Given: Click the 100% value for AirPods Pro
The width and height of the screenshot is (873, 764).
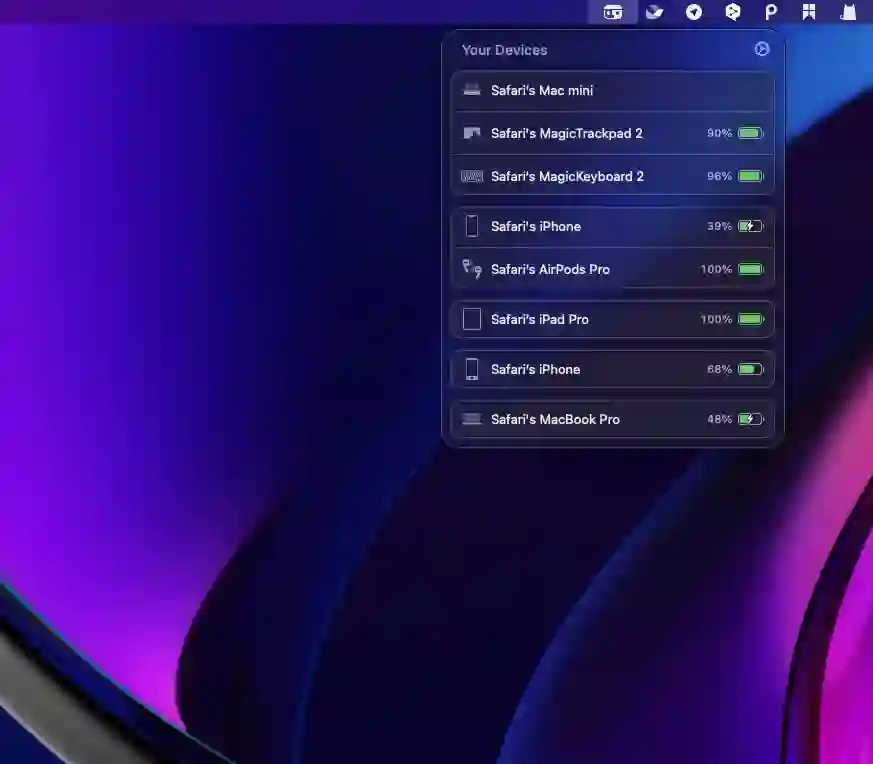Looking at the screenshot, I should 716,269.
